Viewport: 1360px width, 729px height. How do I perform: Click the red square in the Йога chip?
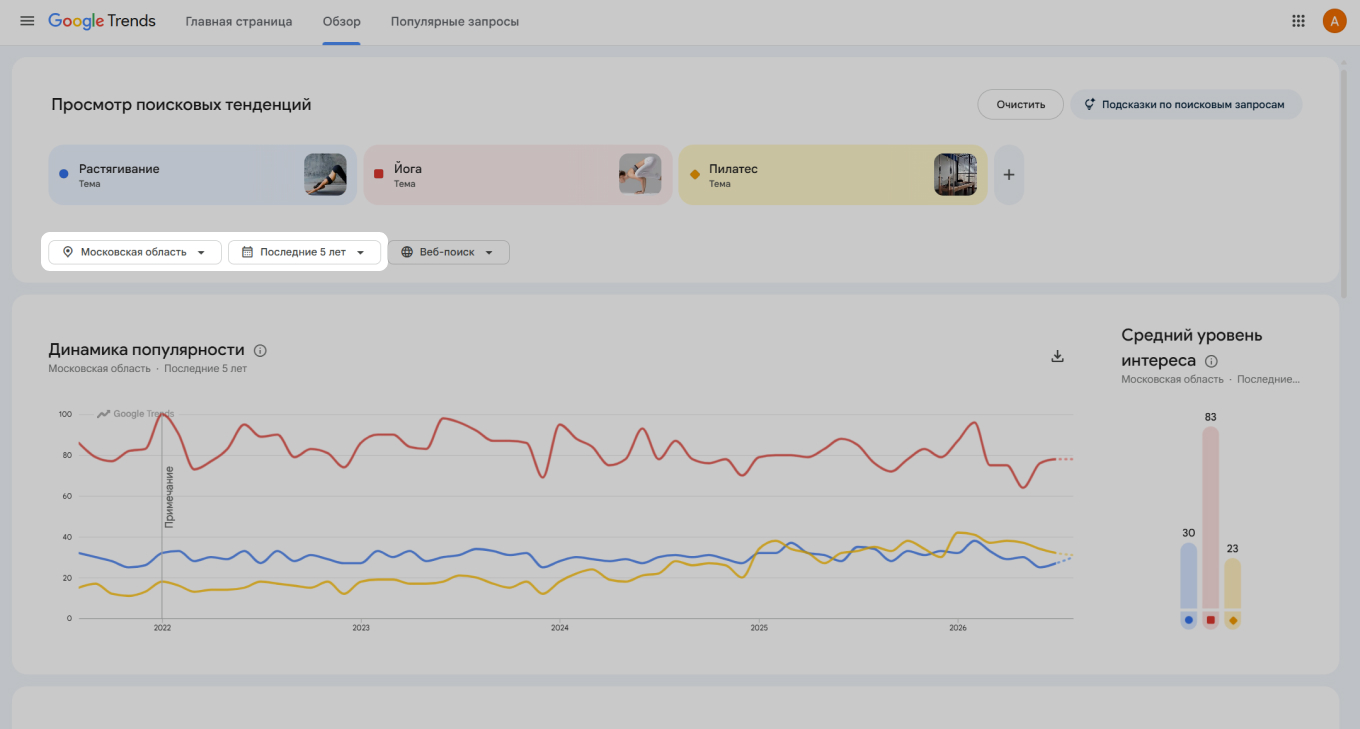pos(379,174)
